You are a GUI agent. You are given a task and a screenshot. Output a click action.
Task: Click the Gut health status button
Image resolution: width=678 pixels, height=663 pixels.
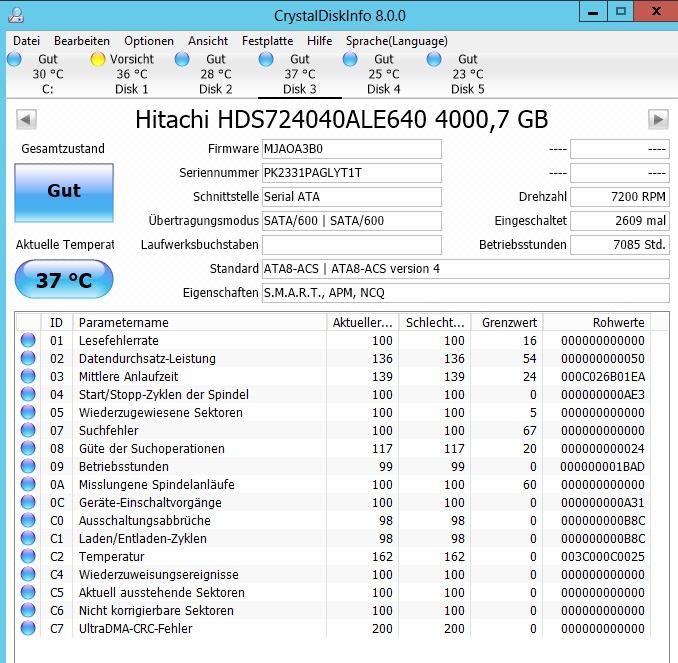[x=64, y=192]
